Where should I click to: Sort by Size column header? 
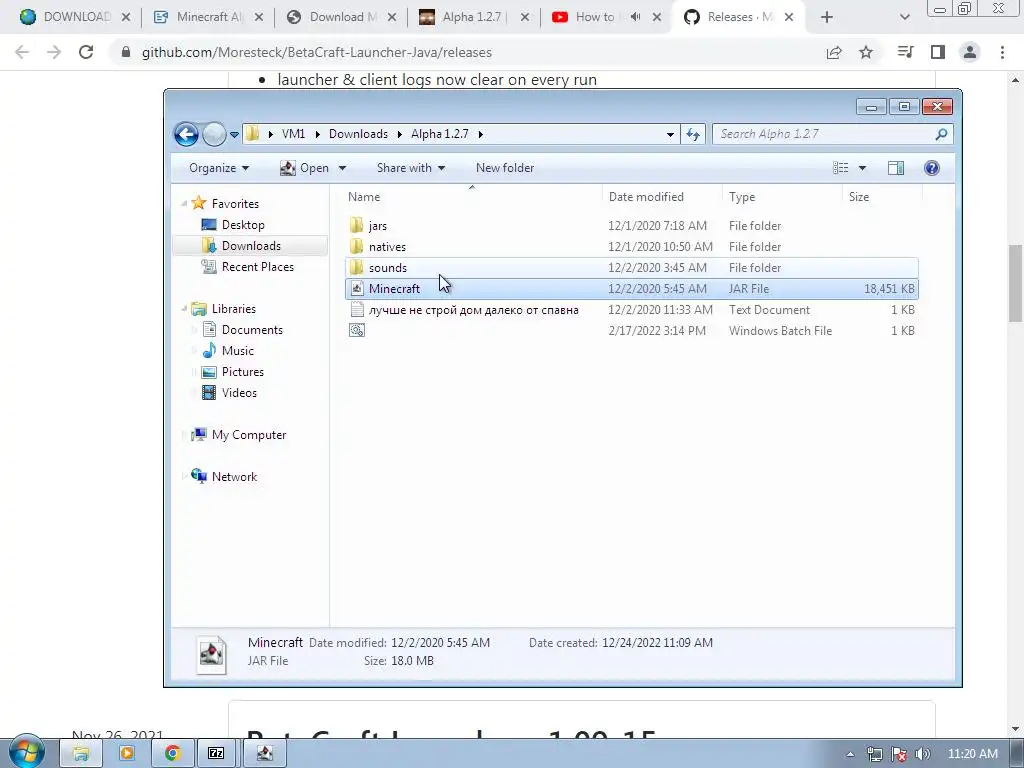[x=859, y=197]
